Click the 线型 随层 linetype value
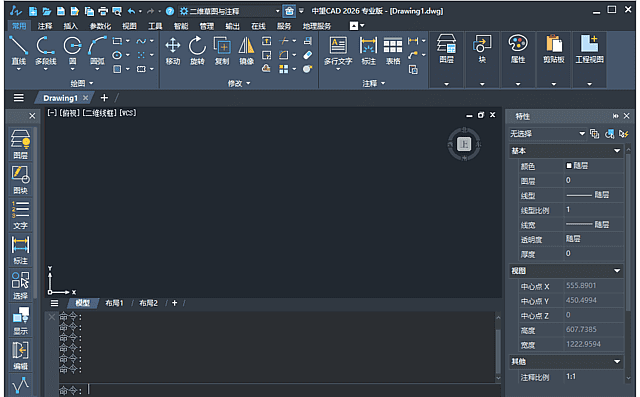This screenshot has height=397, width=640. pos(594,195)
